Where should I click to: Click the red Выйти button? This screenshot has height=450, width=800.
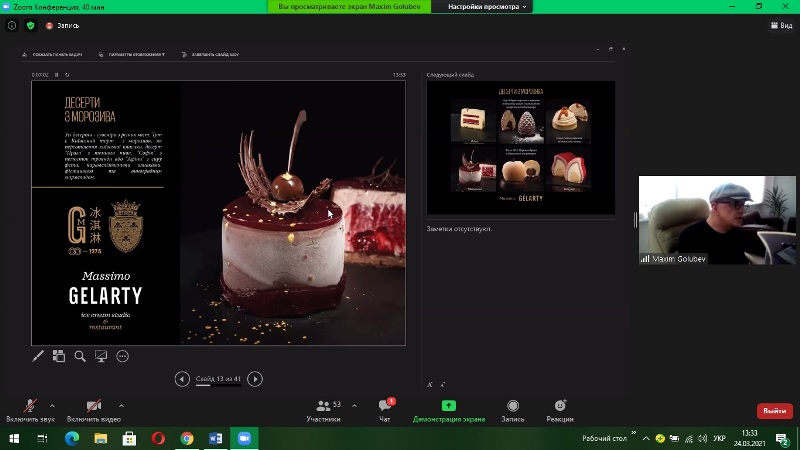(x=774, y=410)
